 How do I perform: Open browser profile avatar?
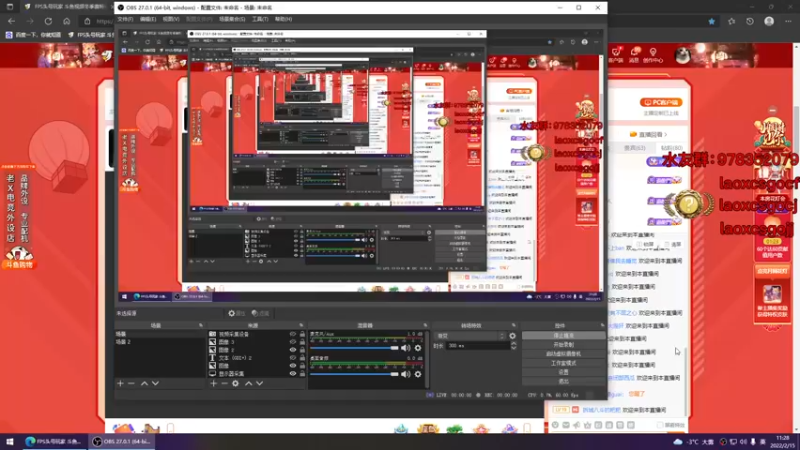click(769, 21)
